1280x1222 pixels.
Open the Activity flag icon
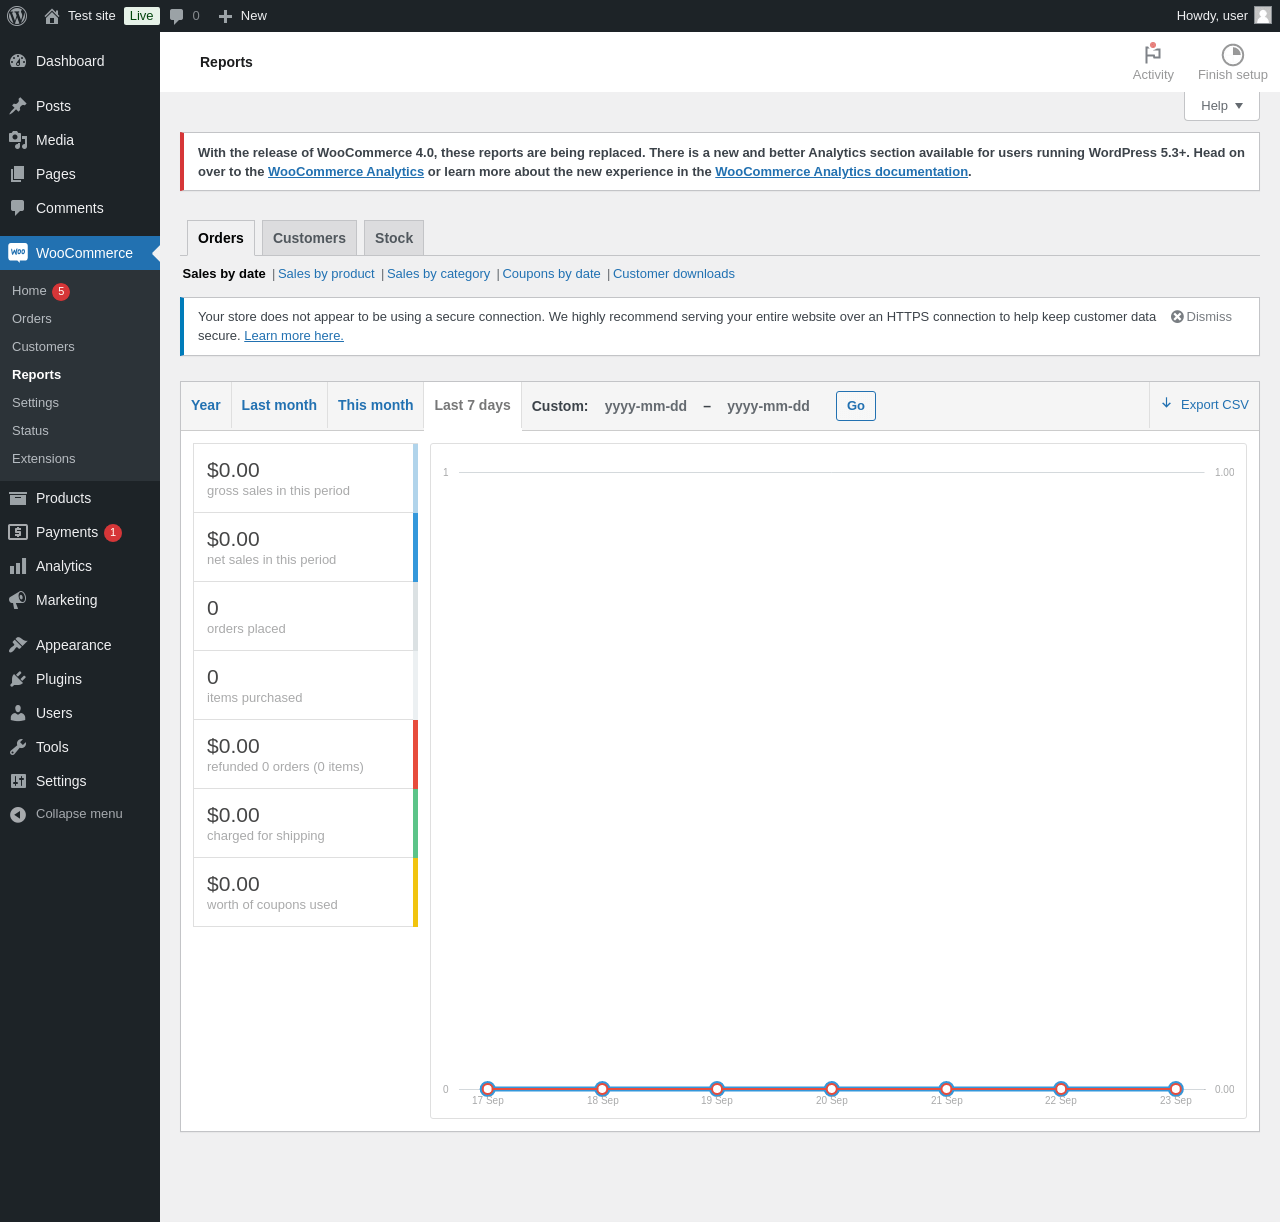(x=1152, y=54)
